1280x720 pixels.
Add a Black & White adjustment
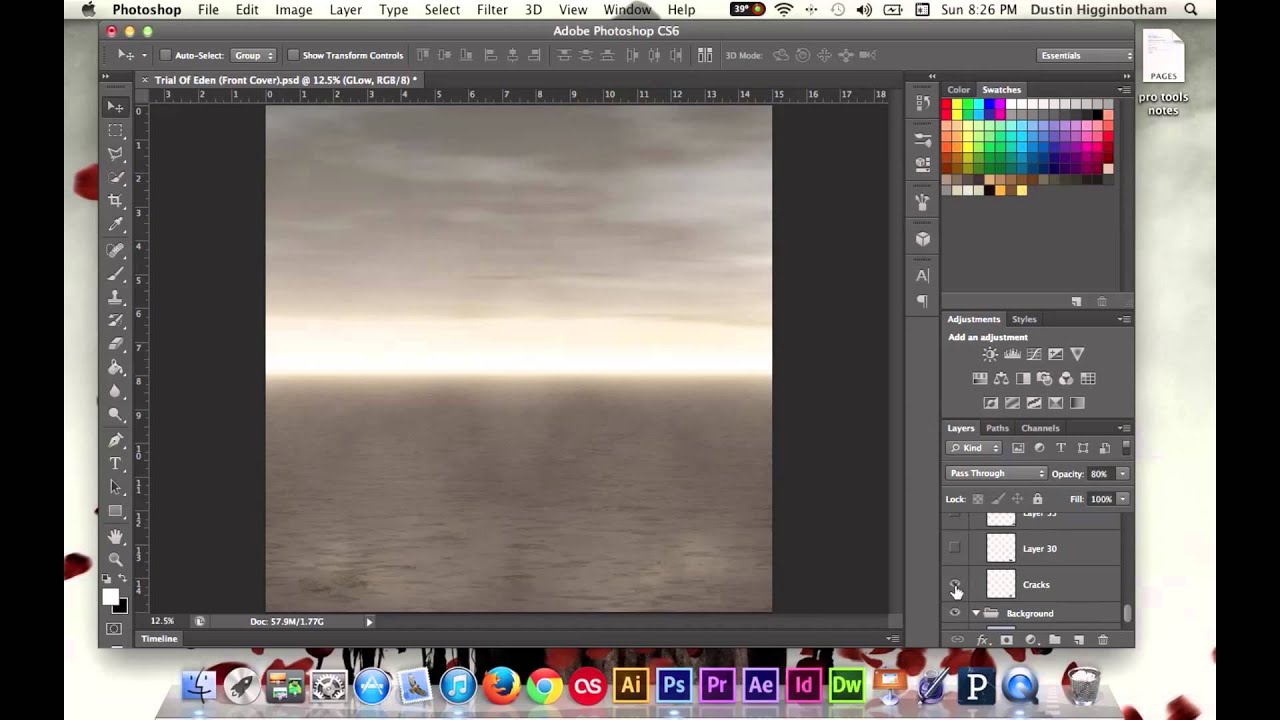[1023, 379]
